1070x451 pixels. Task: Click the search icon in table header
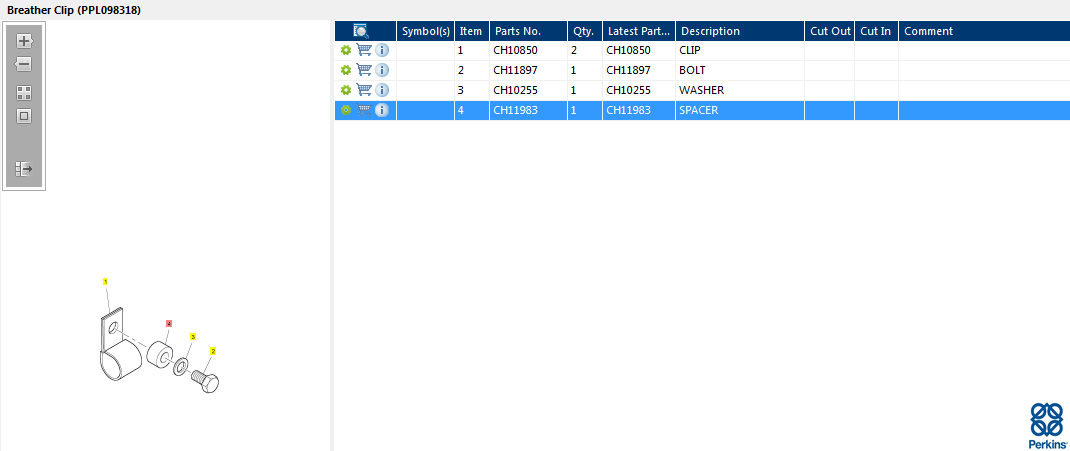(x=361, y=31)
